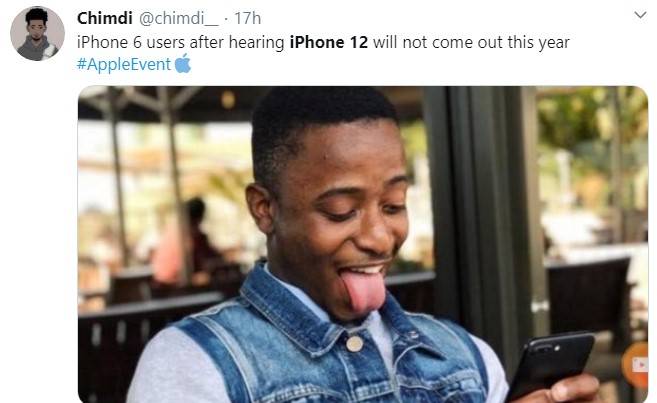Expand the tweet options chevron menu
The height and width of the screenshot is (403, 657).
pos(640,16)
